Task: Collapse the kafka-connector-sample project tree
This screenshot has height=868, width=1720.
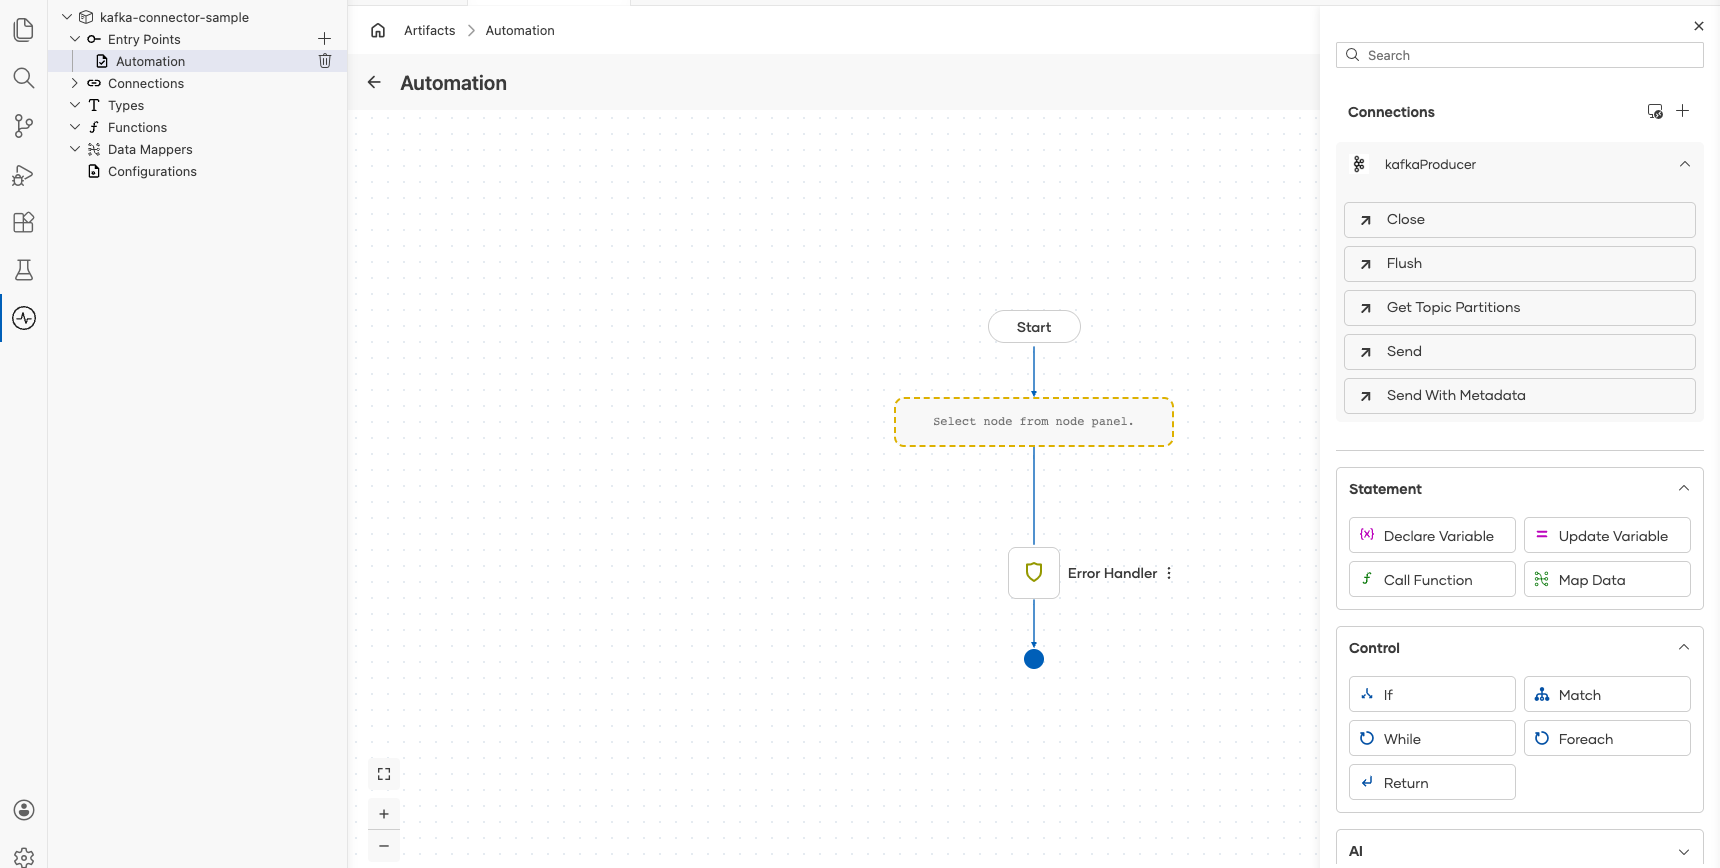Action: 67,17
